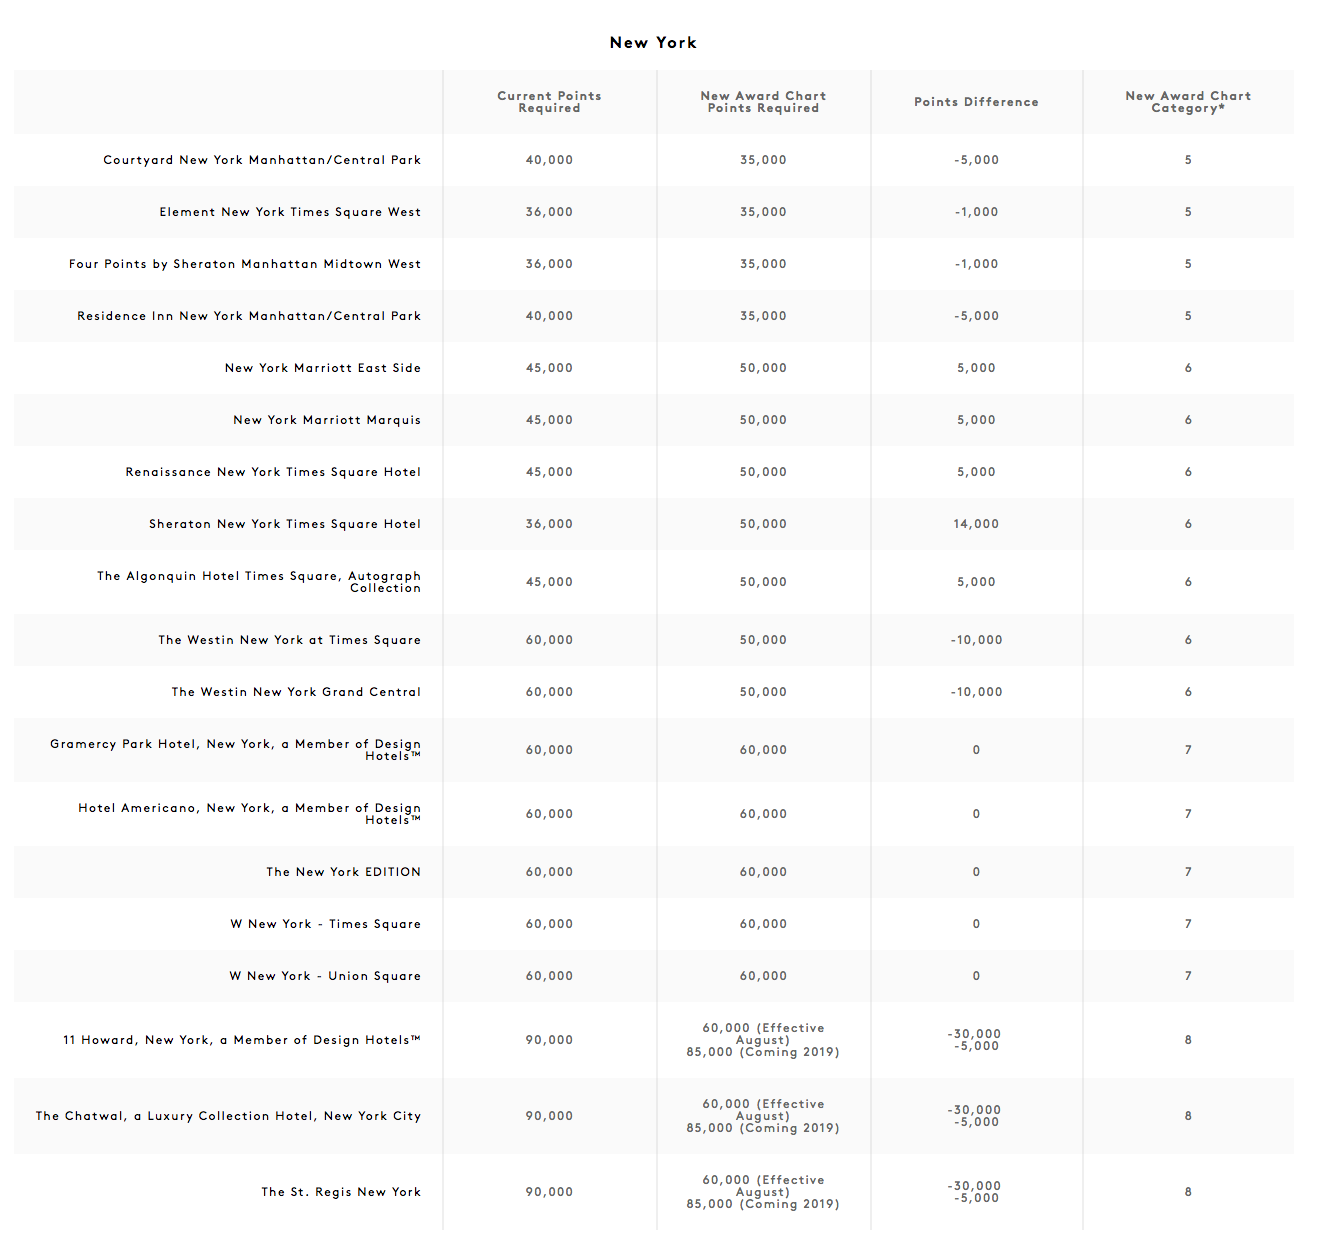Select the Current Points Required column header
The height and width of the screenshot is (1256, 1320).
(x=549, y=102)
